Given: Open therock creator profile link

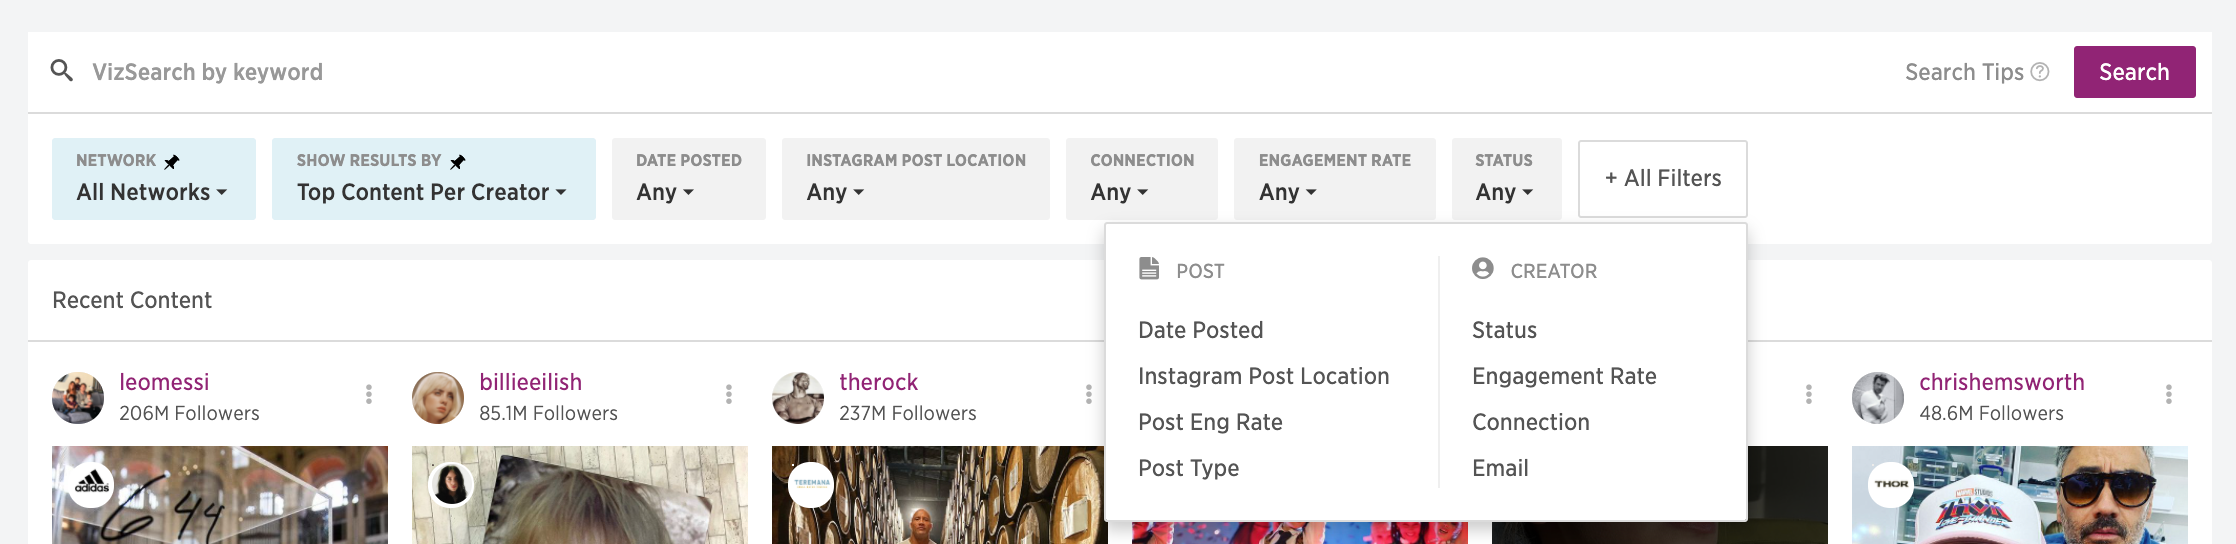Looking at the screenshot, I should coord(878,382).
